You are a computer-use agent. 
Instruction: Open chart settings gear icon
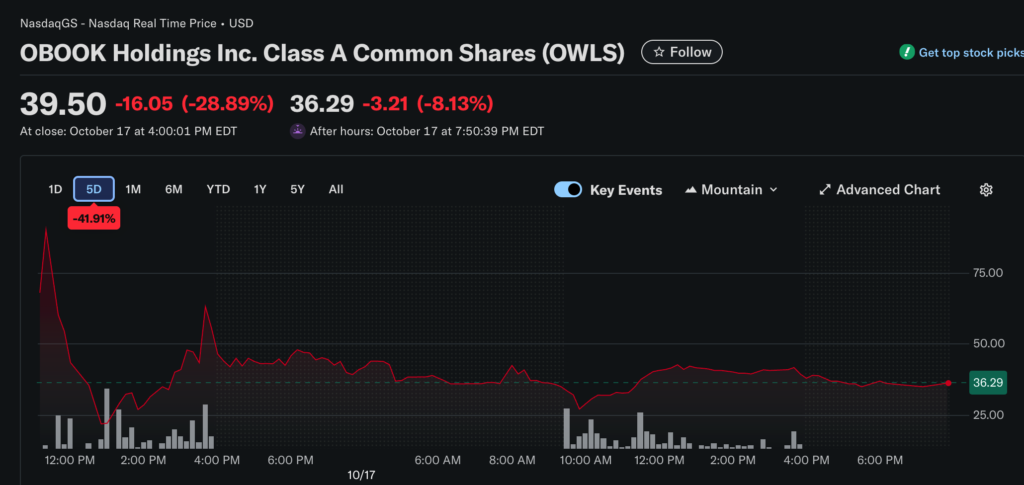click(986, 190)
